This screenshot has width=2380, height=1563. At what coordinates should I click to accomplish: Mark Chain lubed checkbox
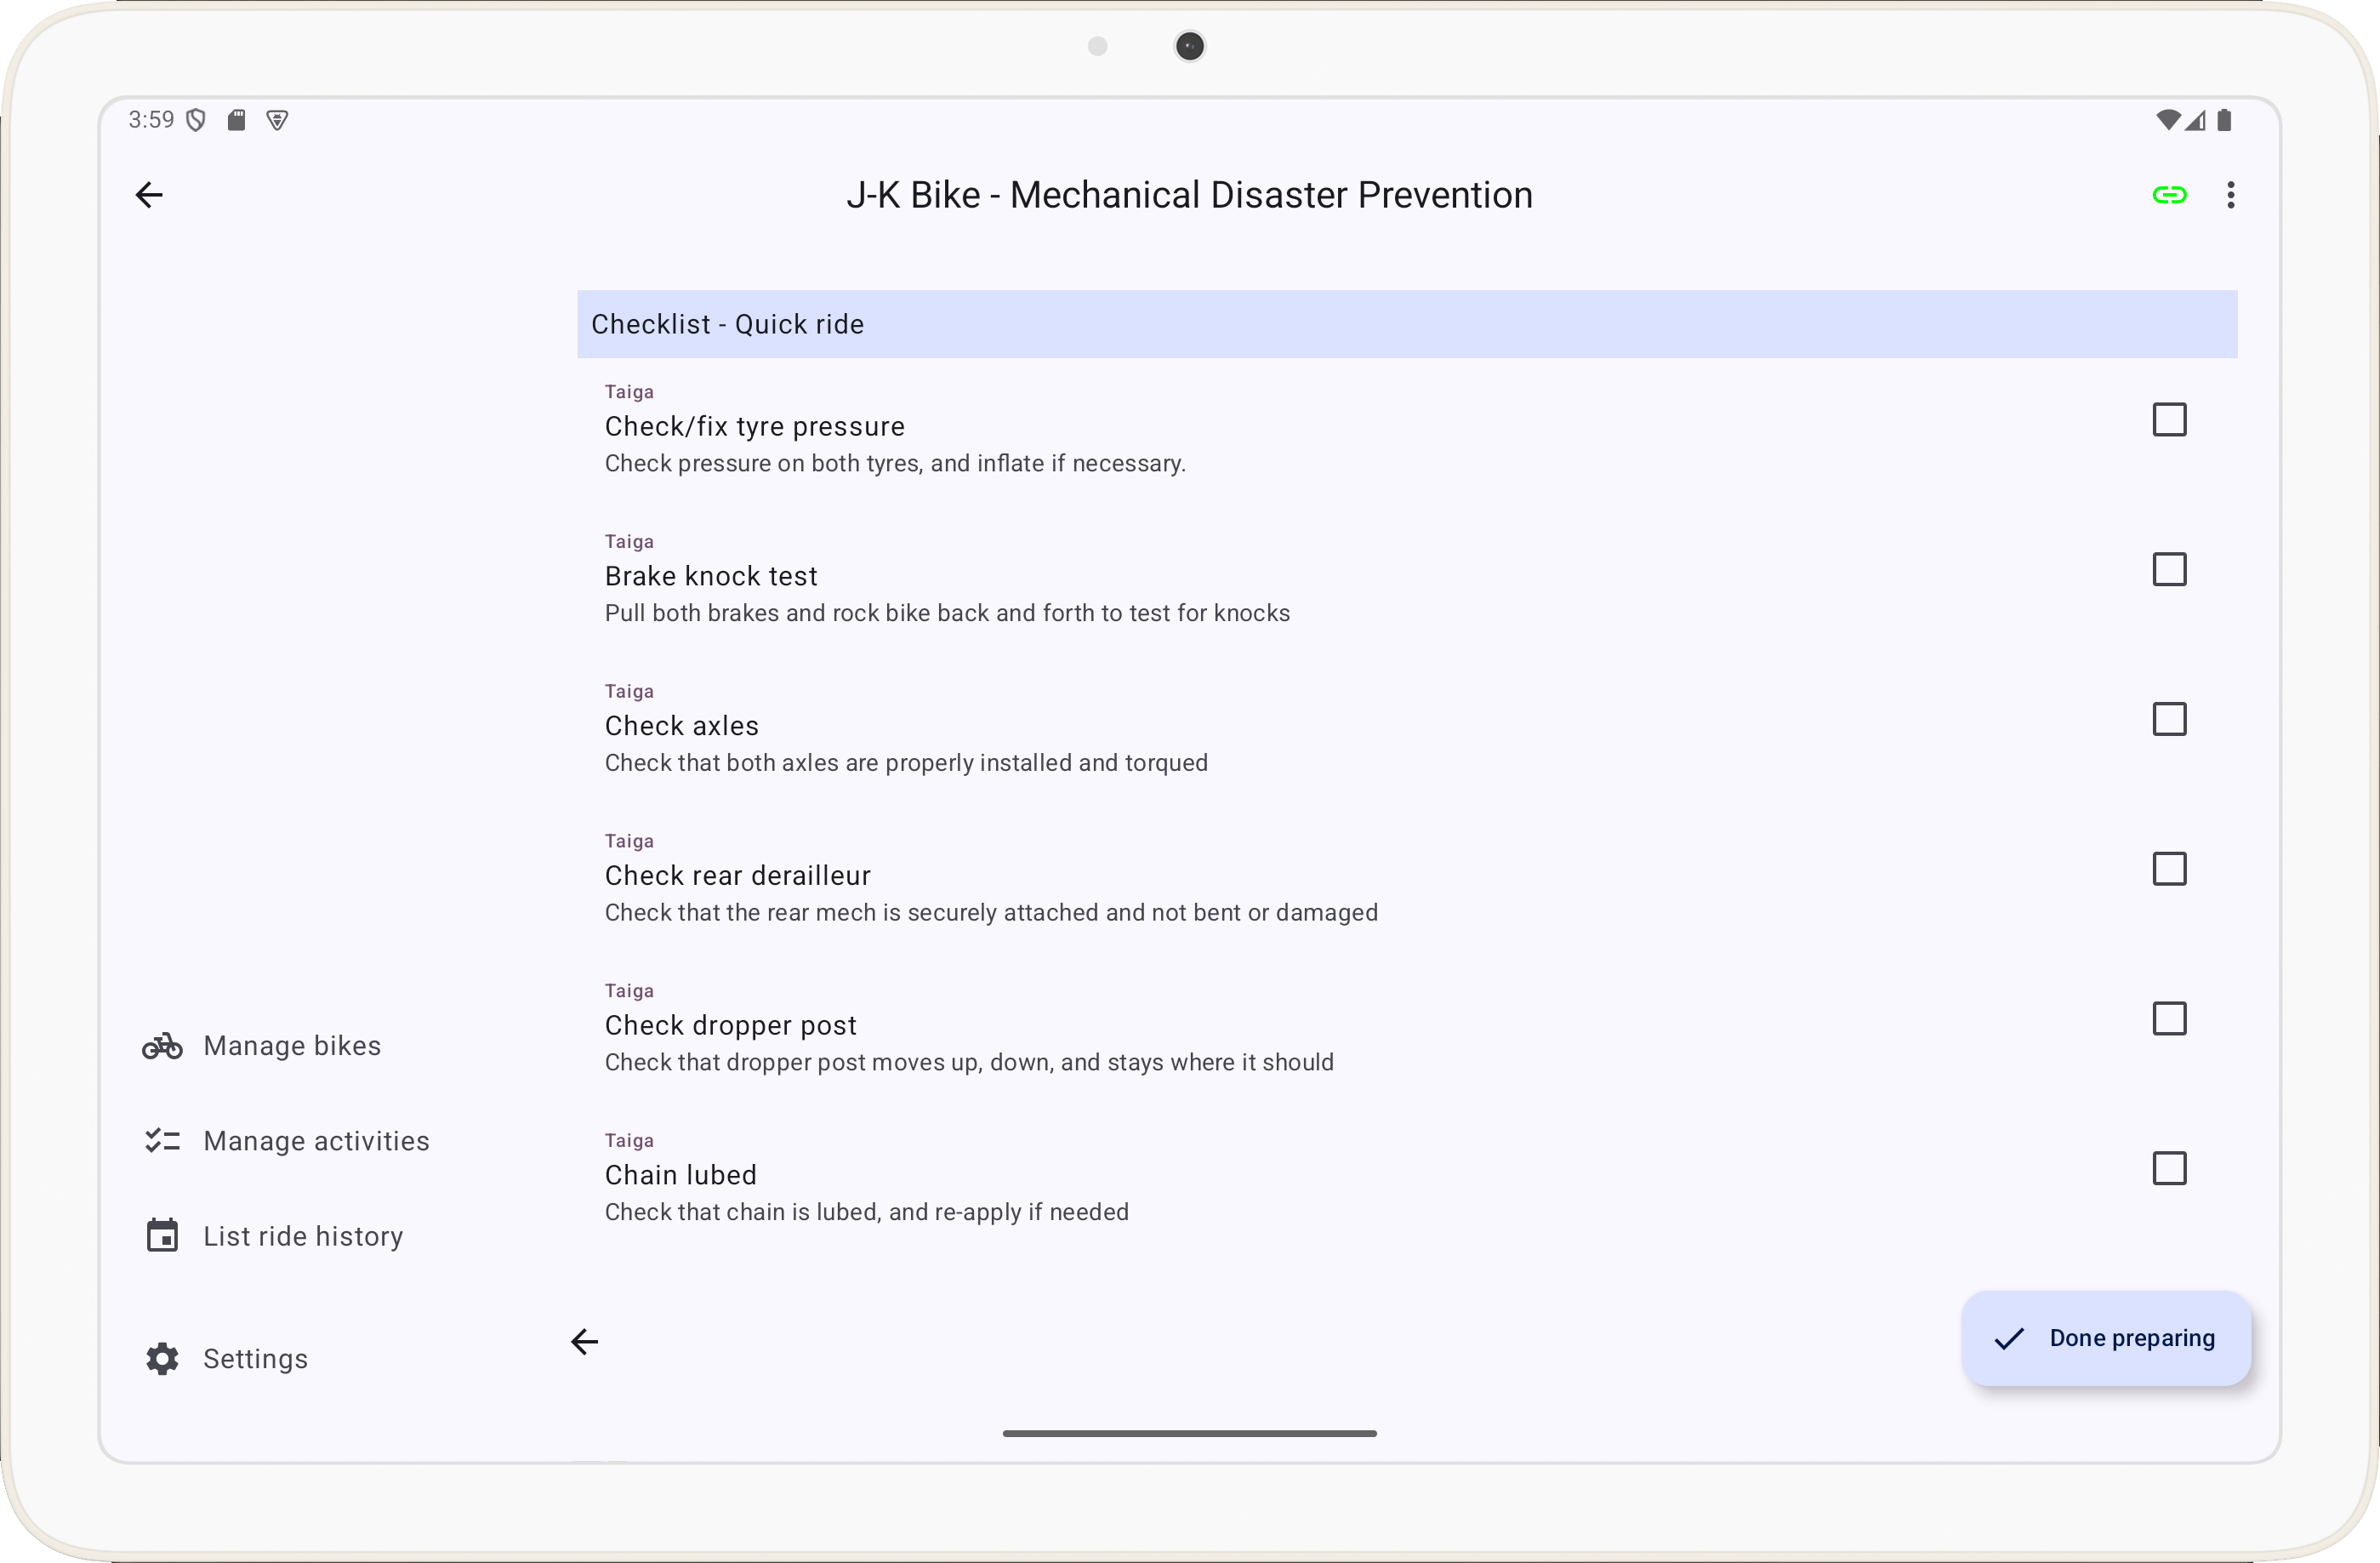click(x=2169, y=1168)
